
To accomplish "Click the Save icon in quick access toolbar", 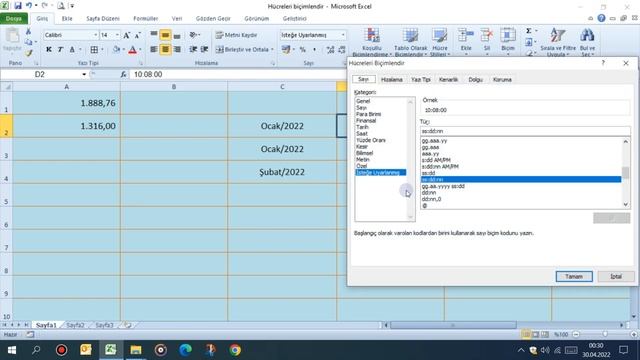I will pos(18,6).
